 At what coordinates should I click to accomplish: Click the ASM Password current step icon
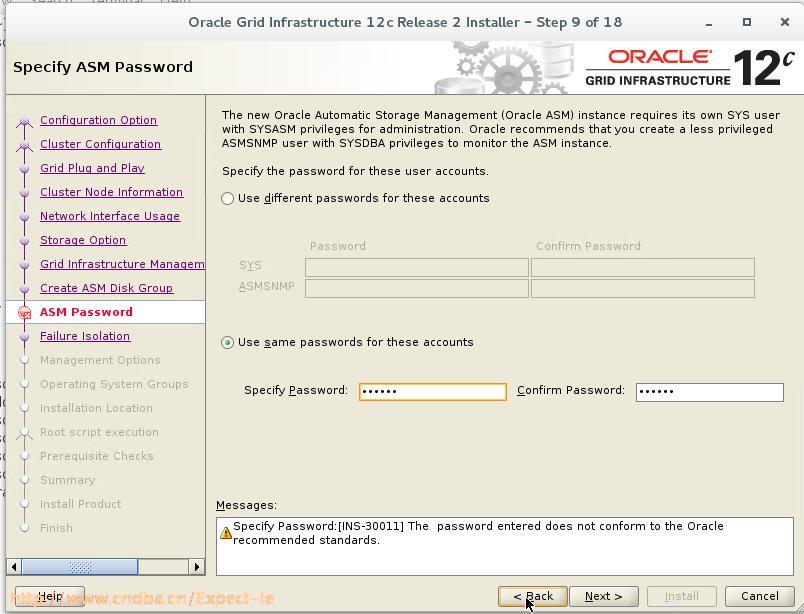(24, 312)
